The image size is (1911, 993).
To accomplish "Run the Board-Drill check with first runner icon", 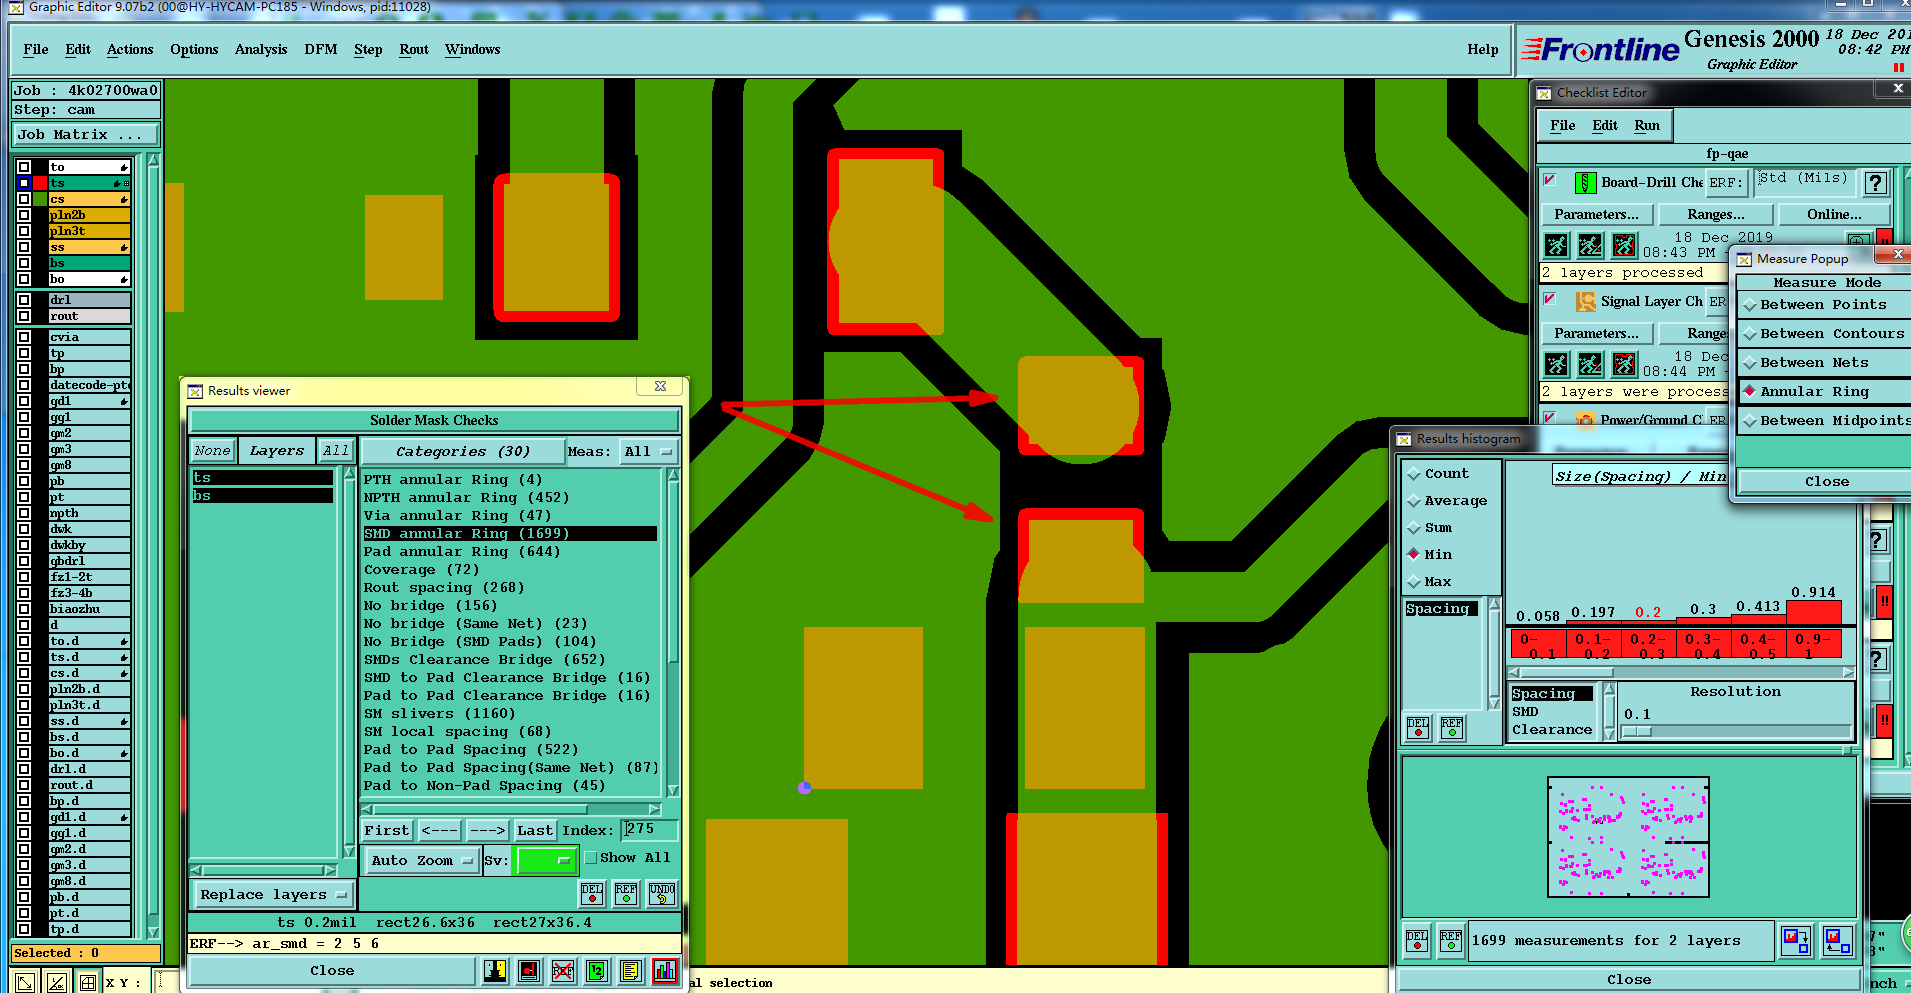I will tap(1556, 245).
